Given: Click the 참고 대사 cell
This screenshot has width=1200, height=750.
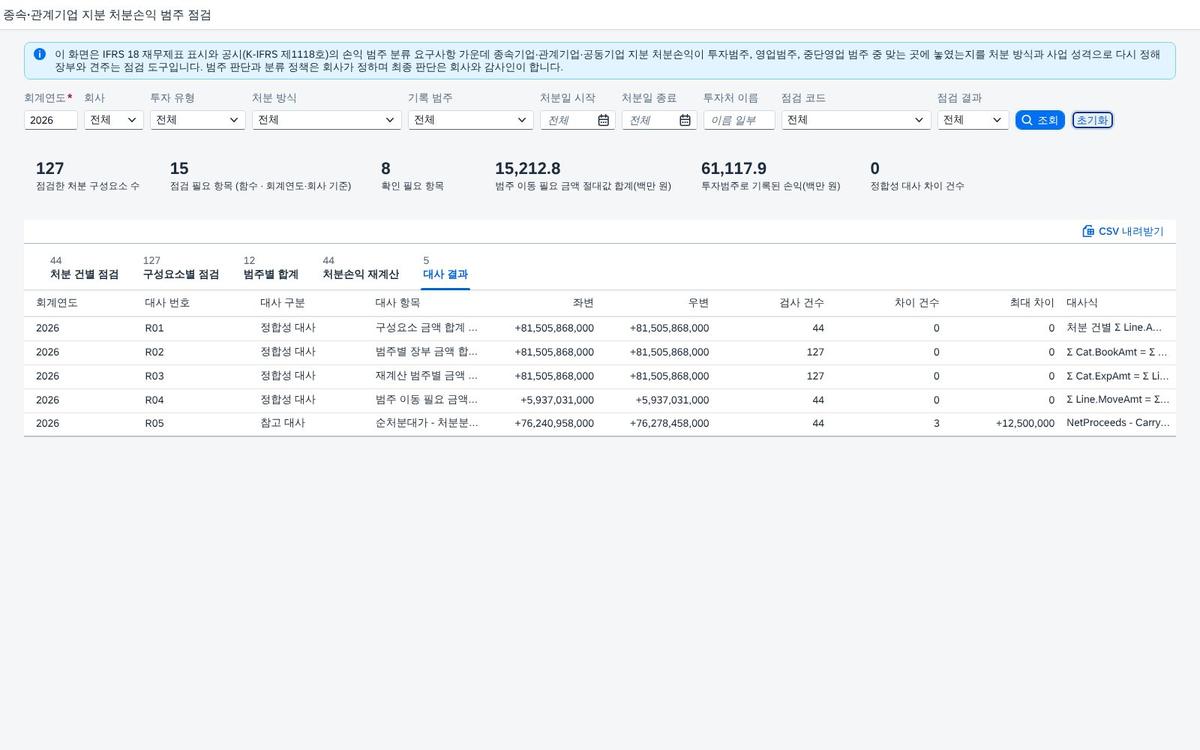Looking at the screenshot, I should (282, 424).
